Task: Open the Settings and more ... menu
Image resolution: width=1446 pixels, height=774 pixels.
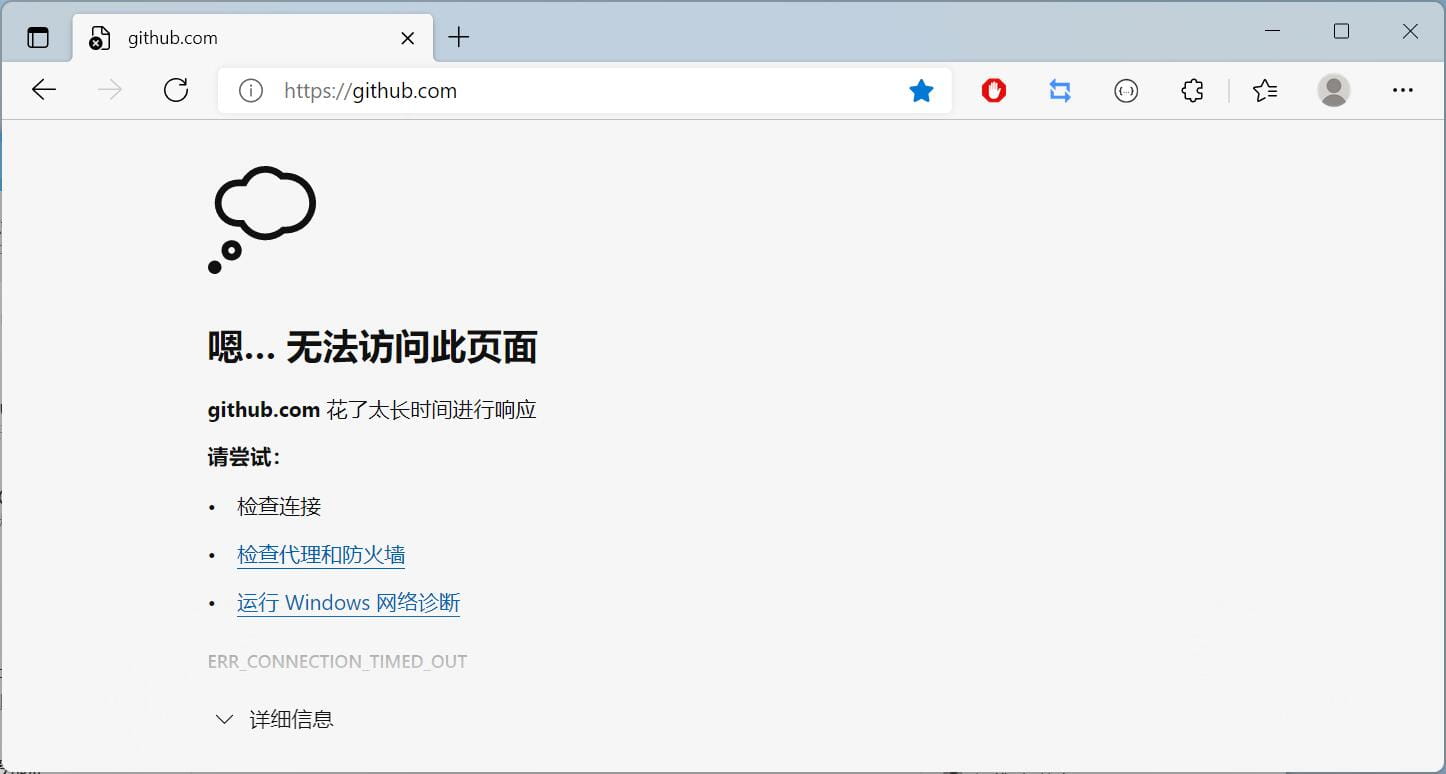Action: click(1404, 90)
